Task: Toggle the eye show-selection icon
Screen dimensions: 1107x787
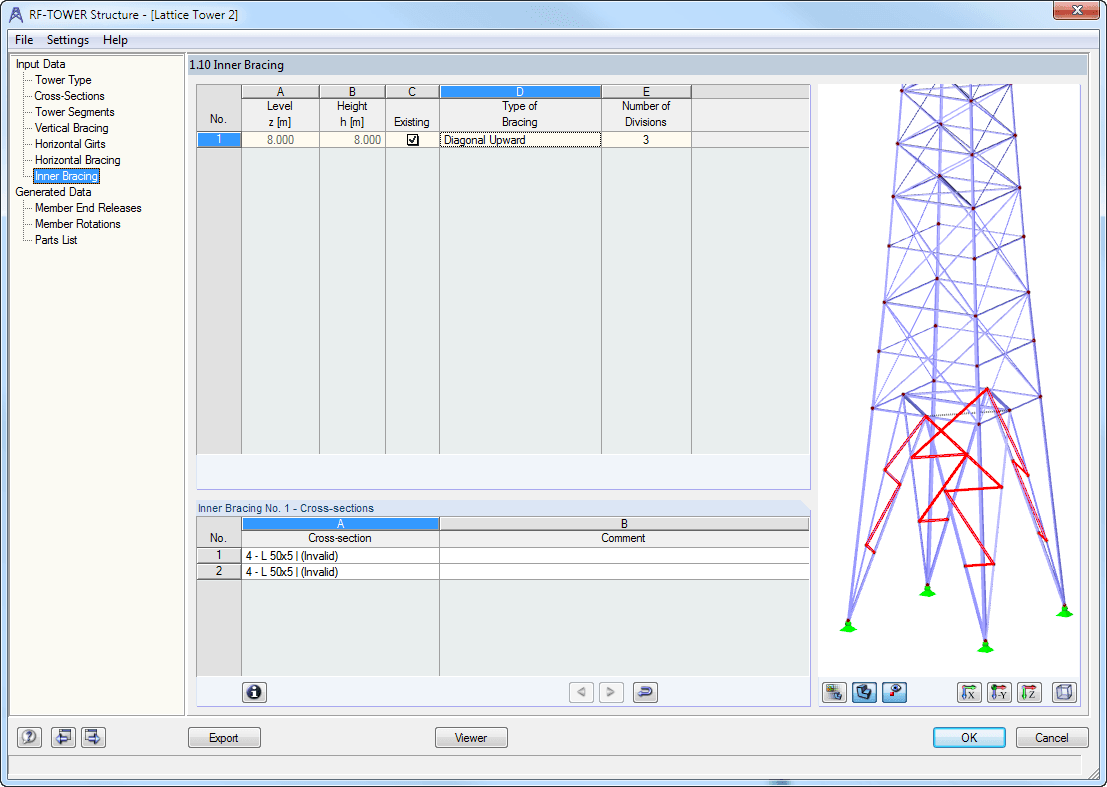Action: (x=894, y=692)
